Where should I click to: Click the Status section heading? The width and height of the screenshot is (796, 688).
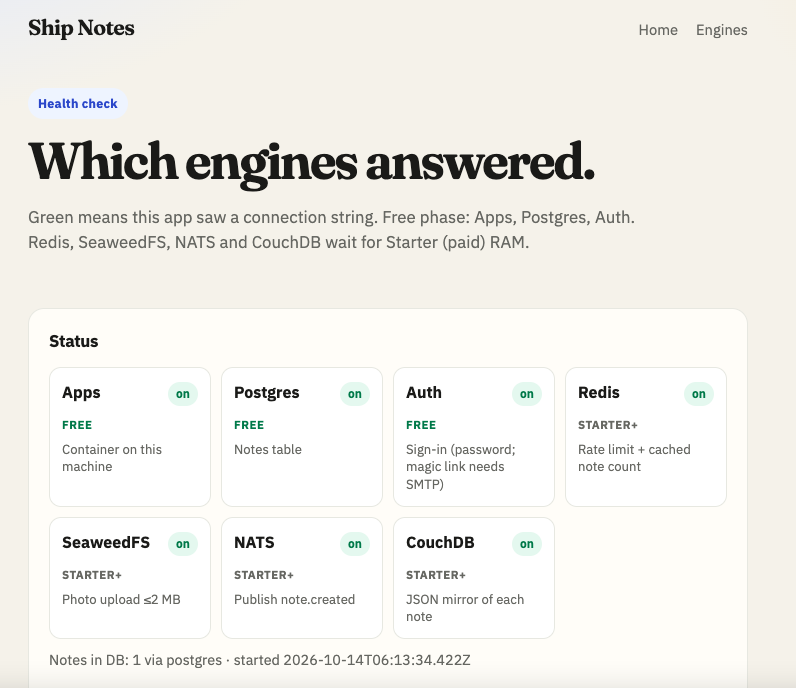coord(74,341)
